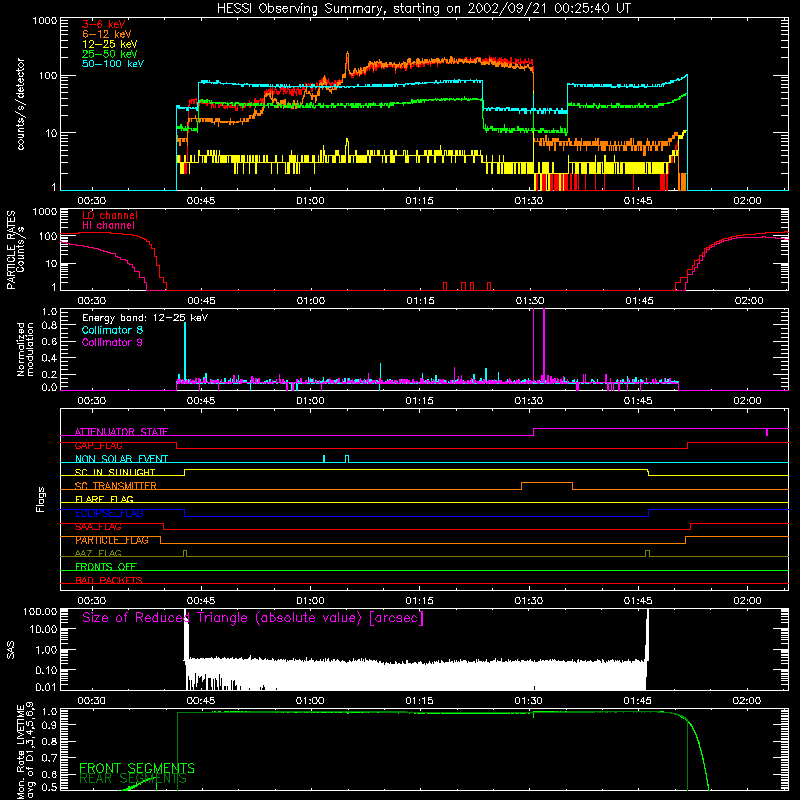Image resolution: width=800 pixels, height=800 pixels.
Task: Click the BAD_PACKETS flag label
Action: pos(109,580)
